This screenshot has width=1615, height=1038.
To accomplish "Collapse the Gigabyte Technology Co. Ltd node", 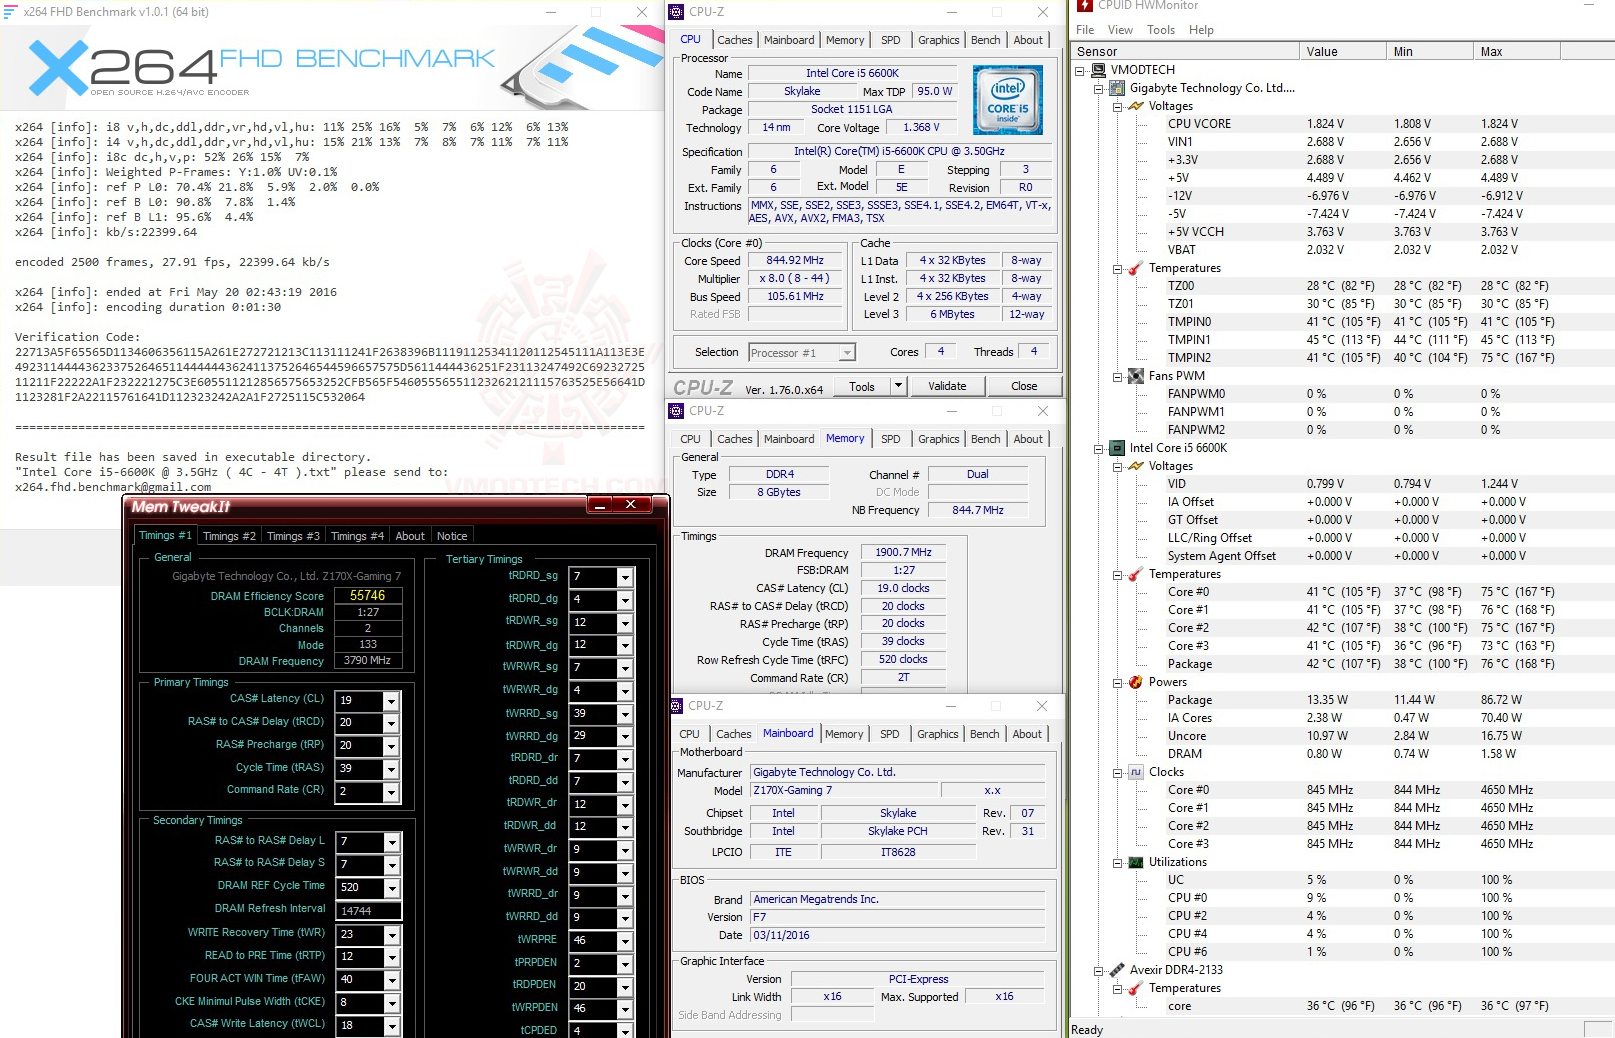I will [1099, 89].
